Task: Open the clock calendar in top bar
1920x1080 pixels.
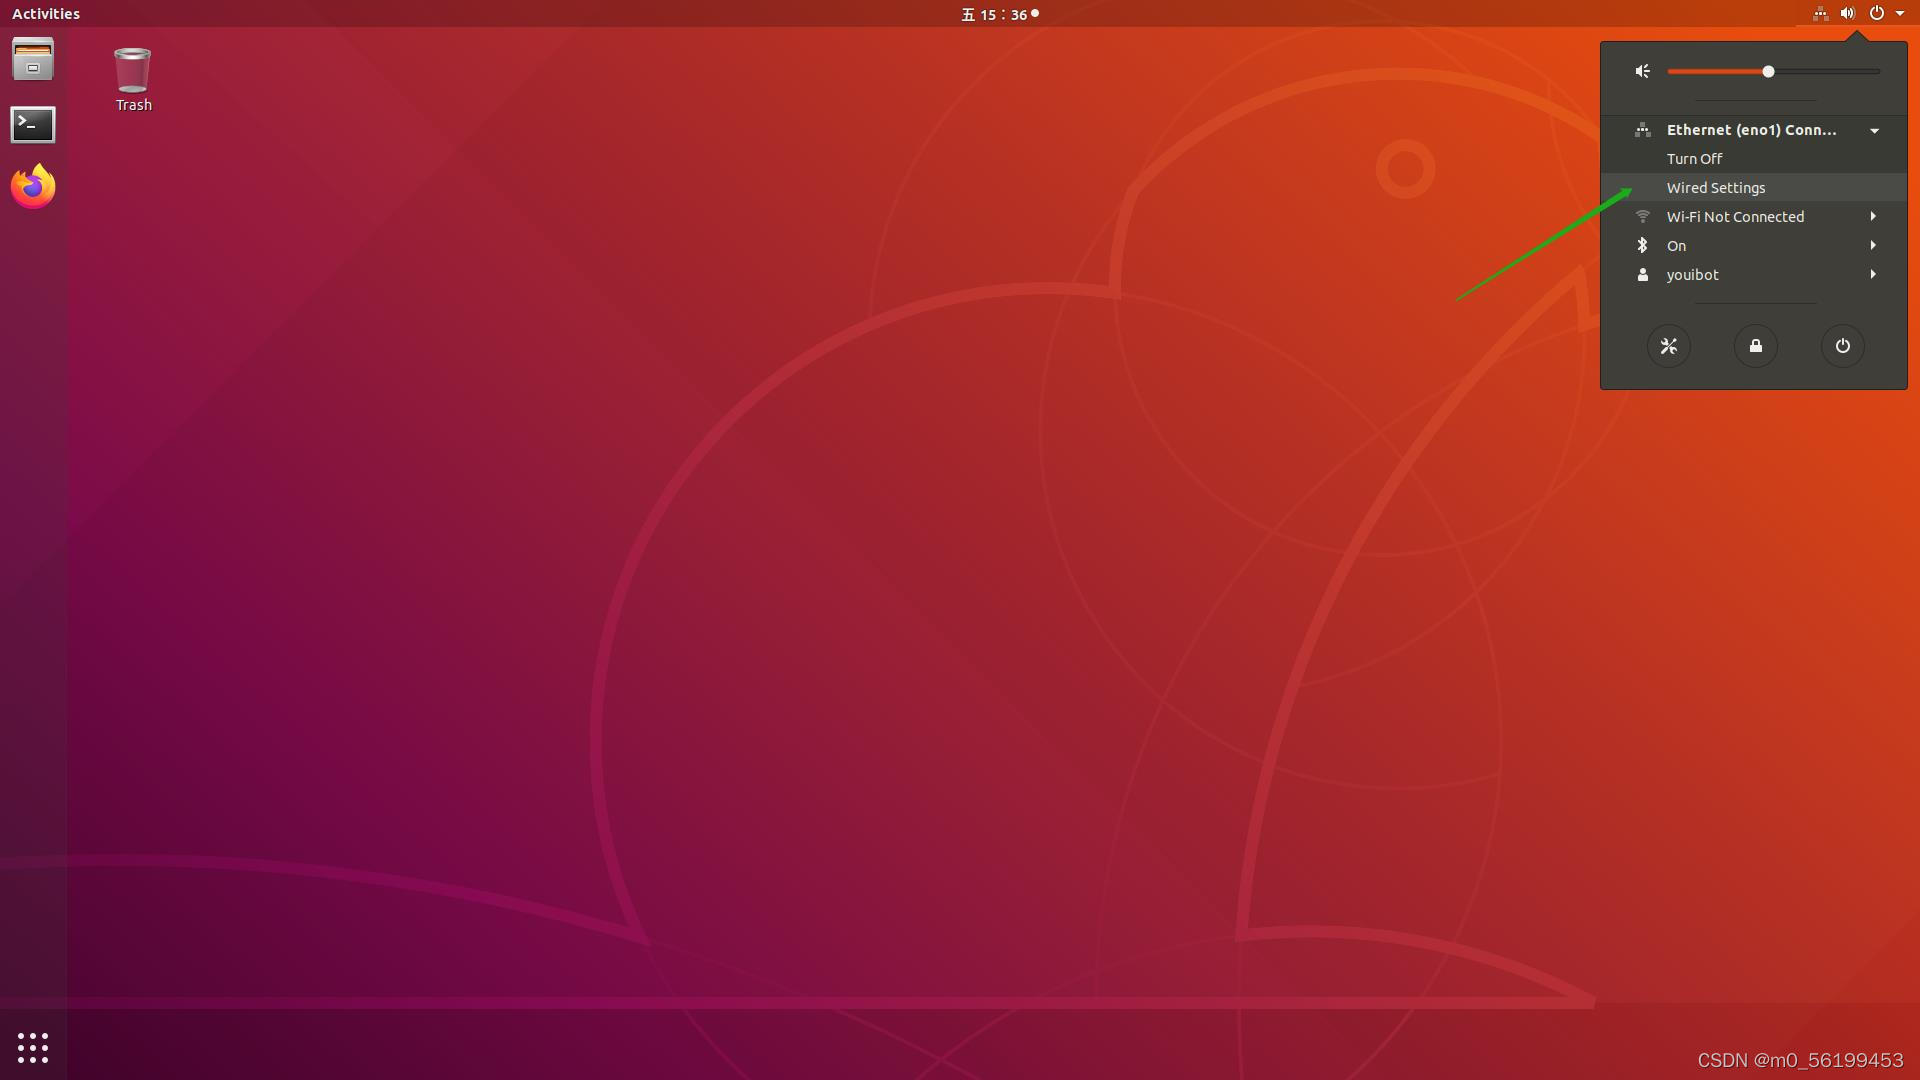Action: pos(1000,14)
